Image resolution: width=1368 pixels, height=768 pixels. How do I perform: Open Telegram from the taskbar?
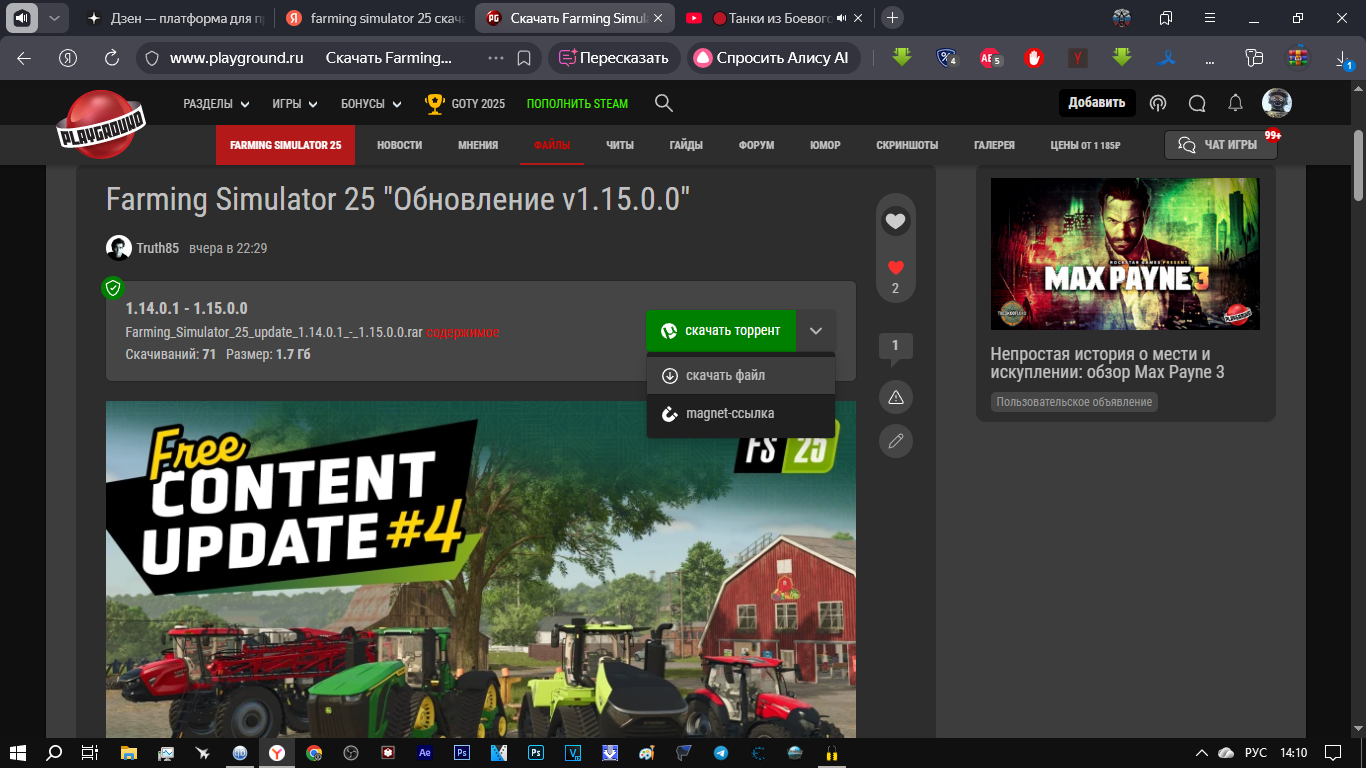click(x=721, y=752)
